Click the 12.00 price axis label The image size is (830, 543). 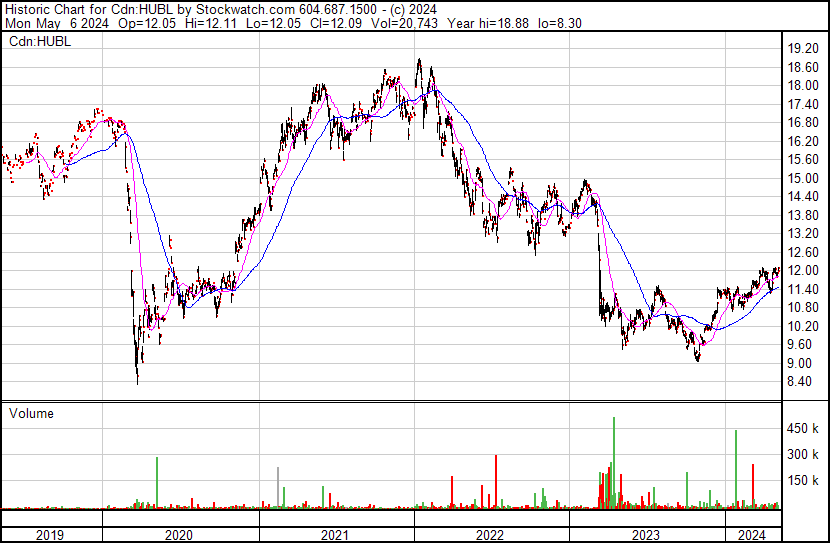coord(803,270)
